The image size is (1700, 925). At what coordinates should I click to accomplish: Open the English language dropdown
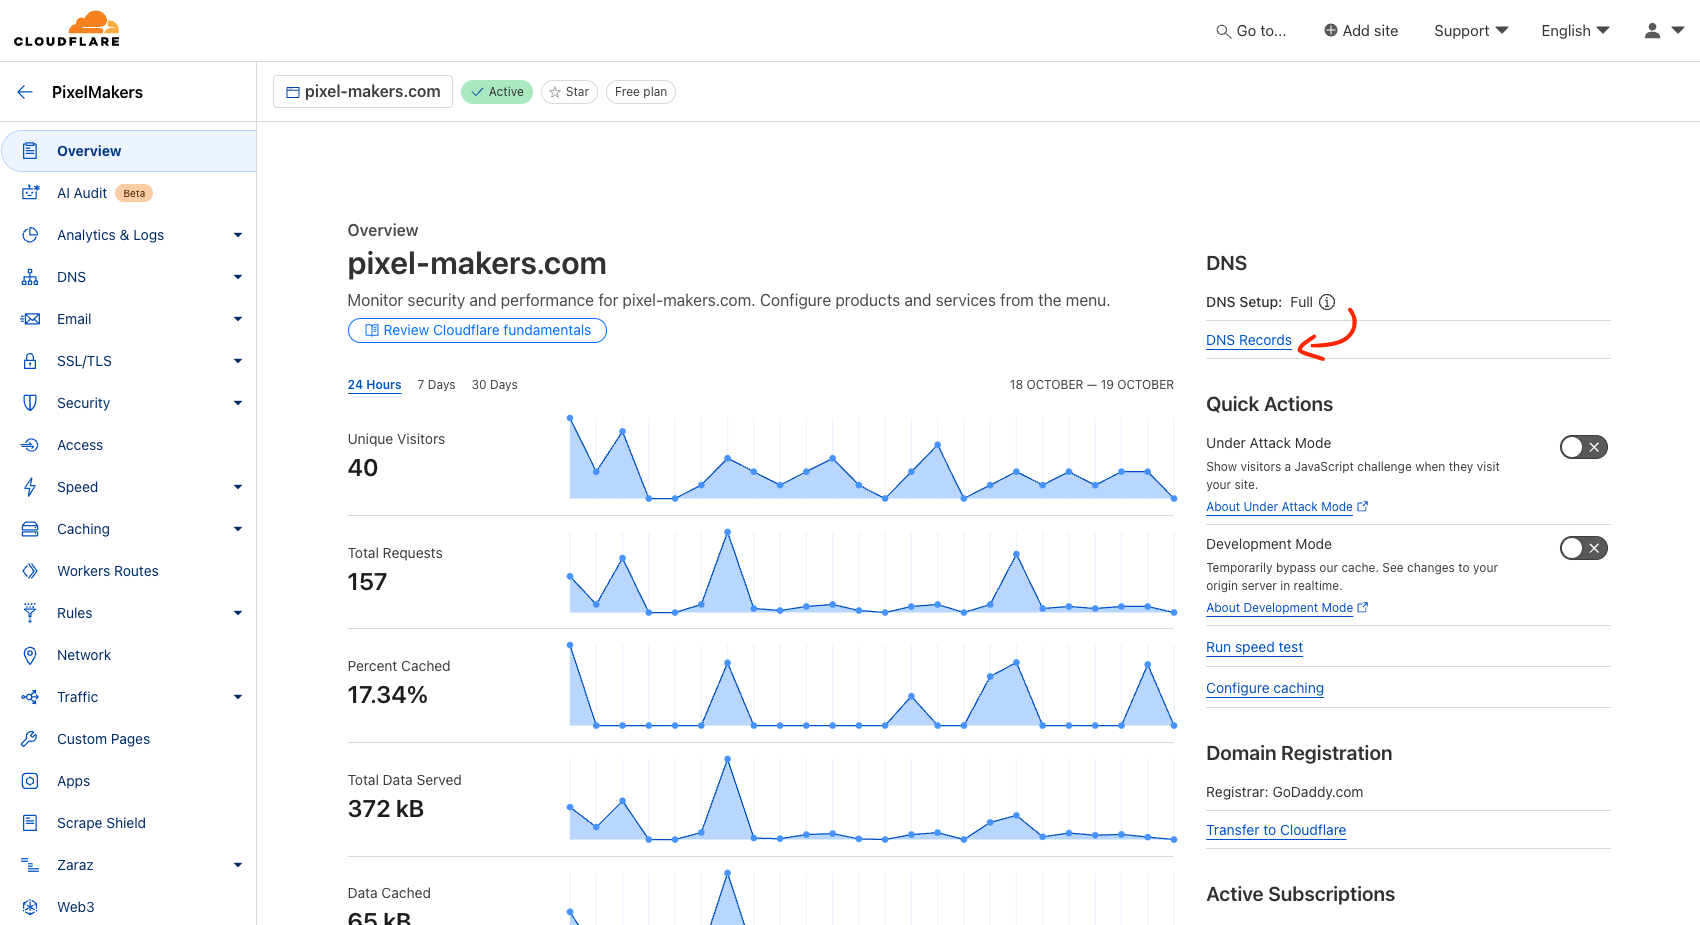coord(1575,31)
